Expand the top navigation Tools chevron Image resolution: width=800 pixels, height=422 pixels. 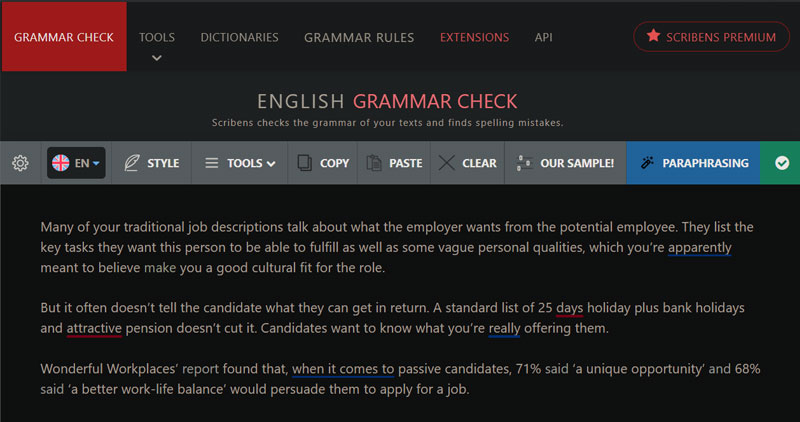point(157,57)
